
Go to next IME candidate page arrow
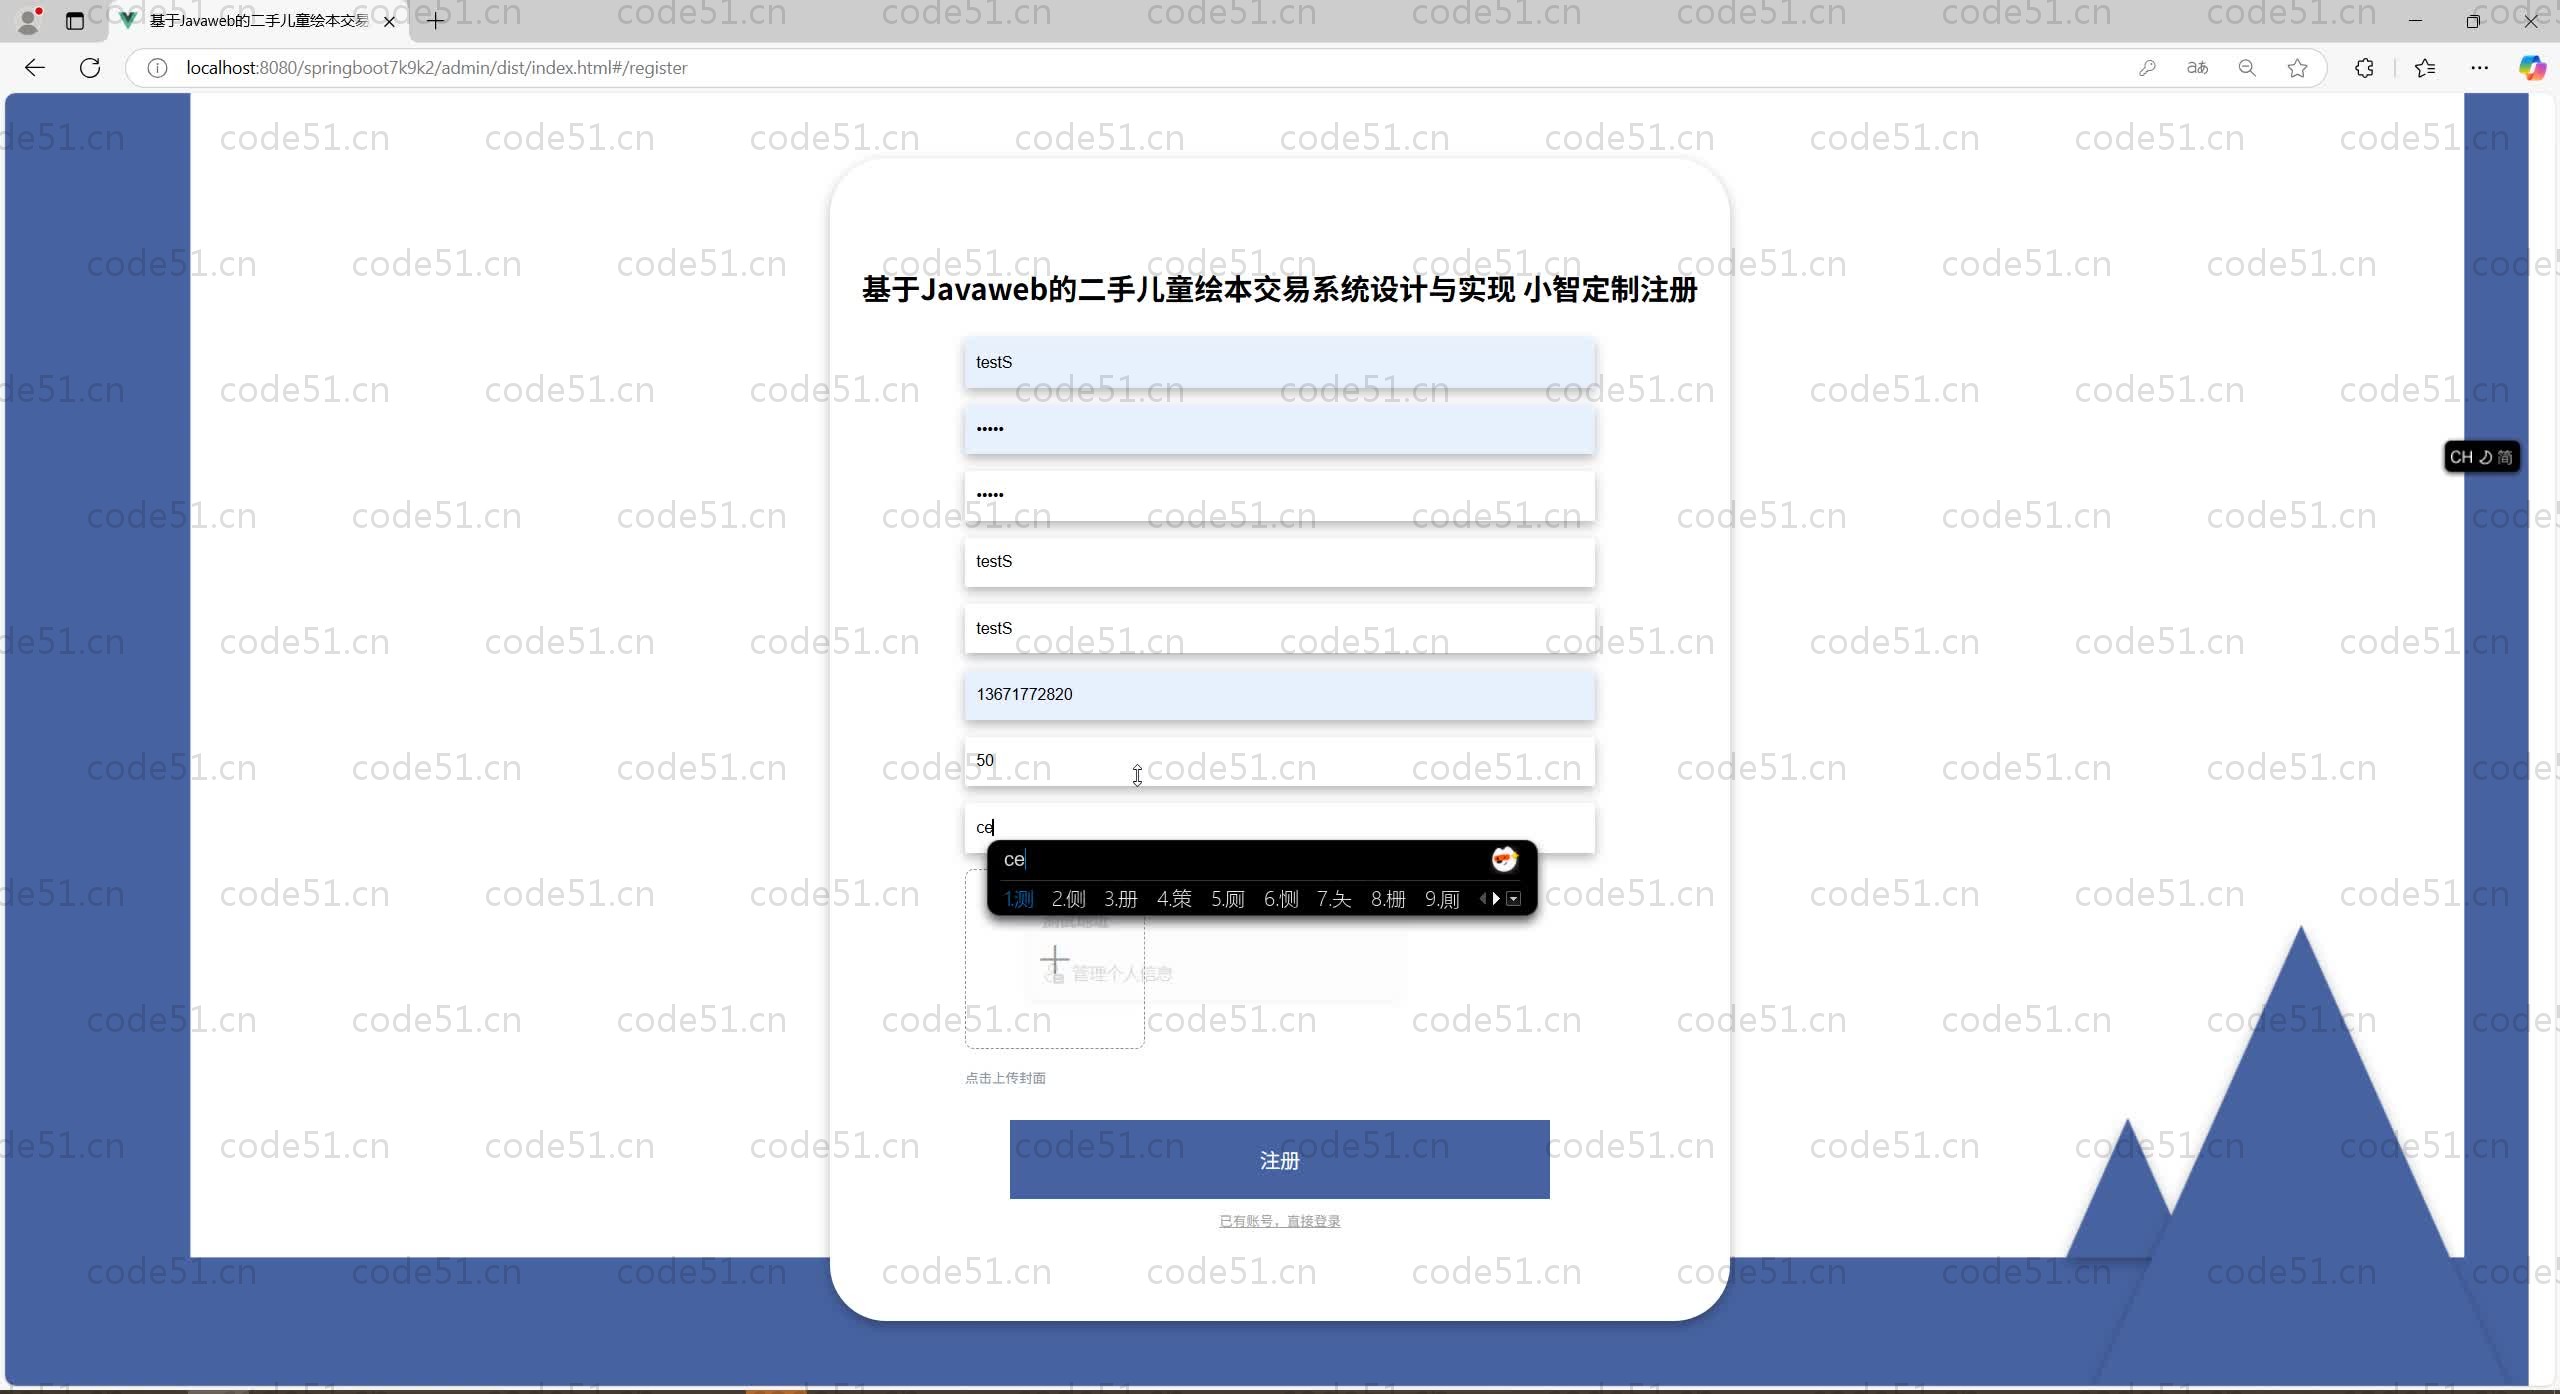click(x=1496, y=899)
